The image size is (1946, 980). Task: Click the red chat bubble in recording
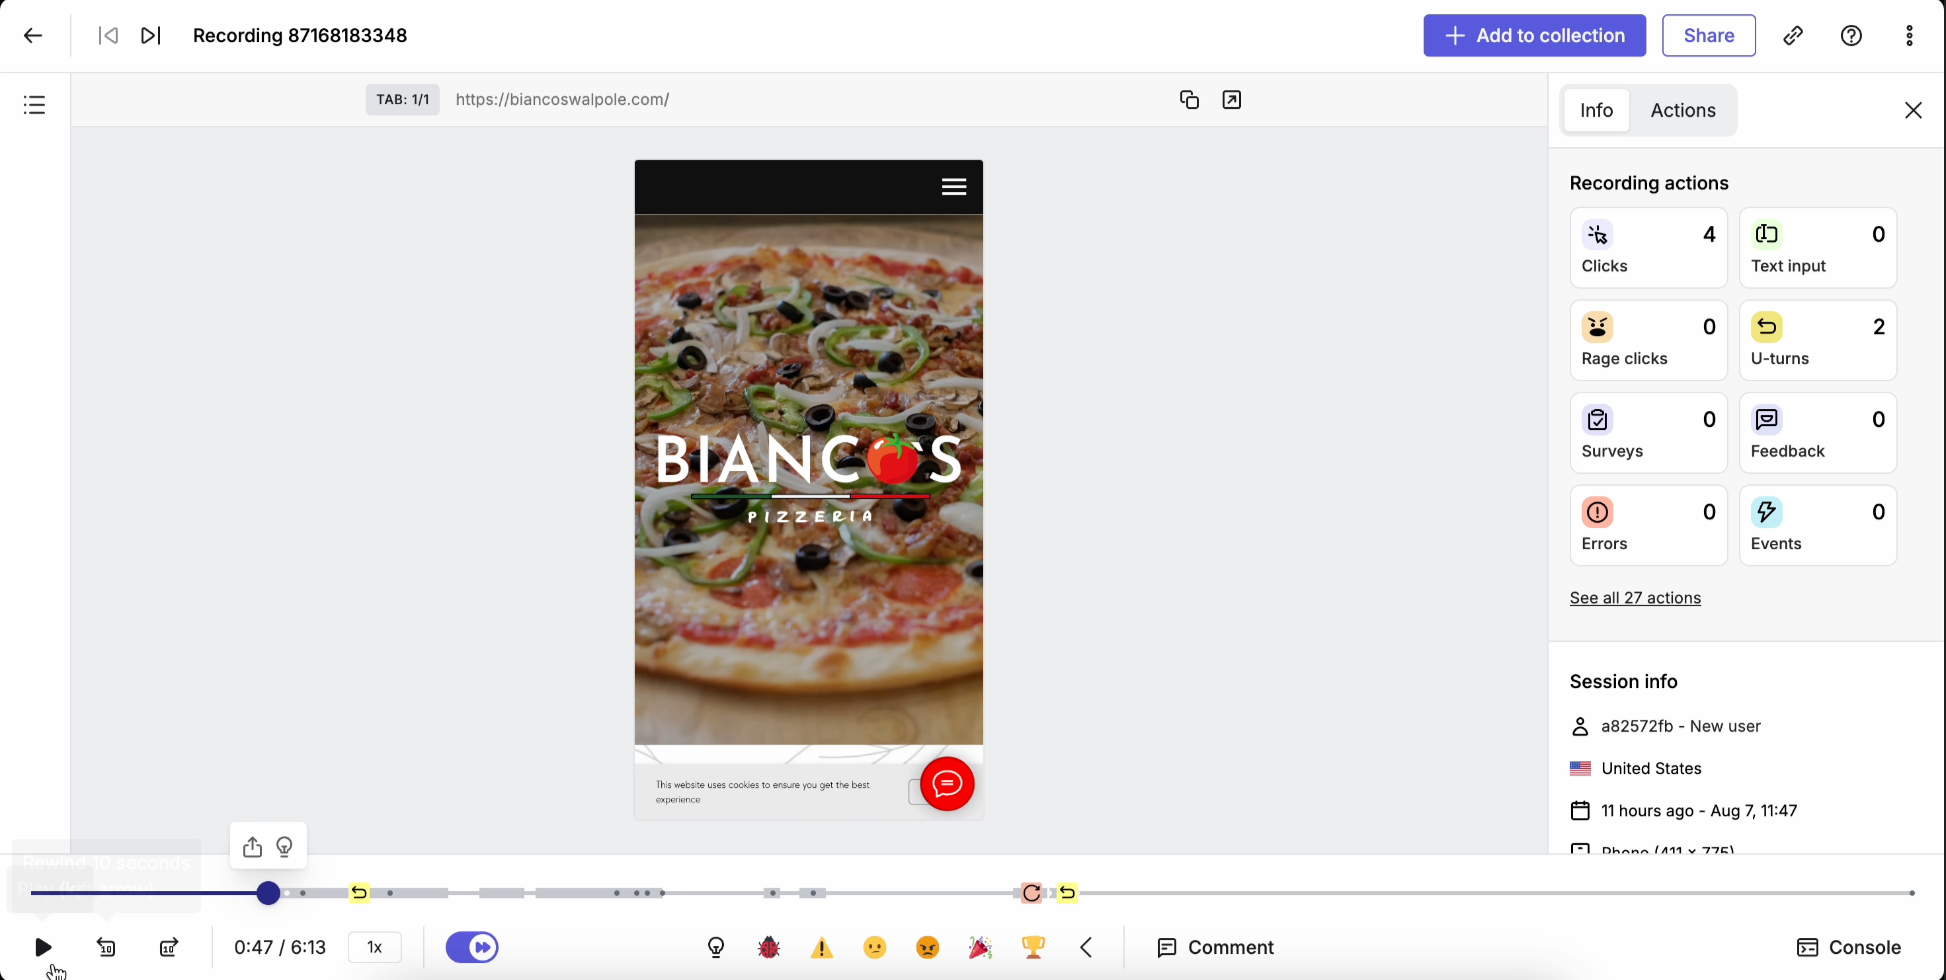(947, 784)
